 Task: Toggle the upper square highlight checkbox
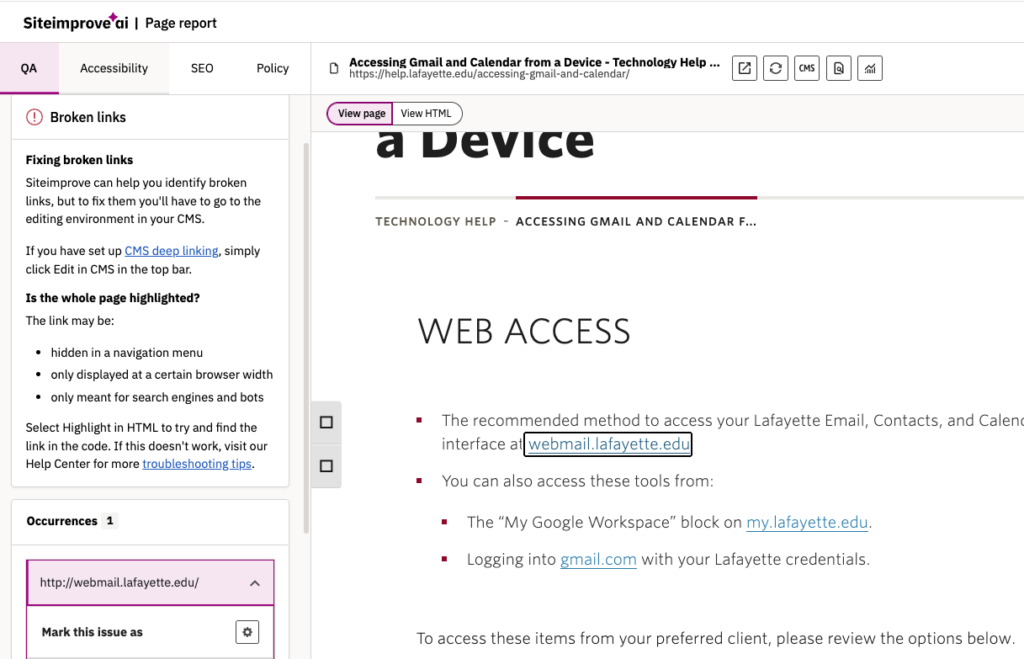(x=327, y=422)
